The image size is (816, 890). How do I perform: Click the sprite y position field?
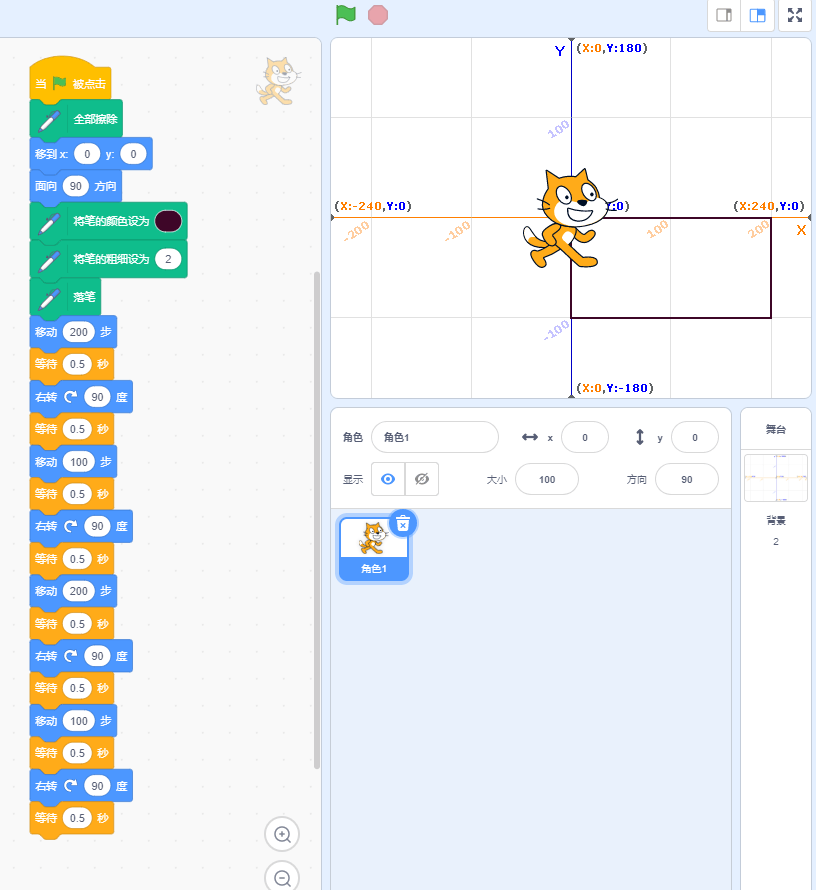(x=695, y=437)
